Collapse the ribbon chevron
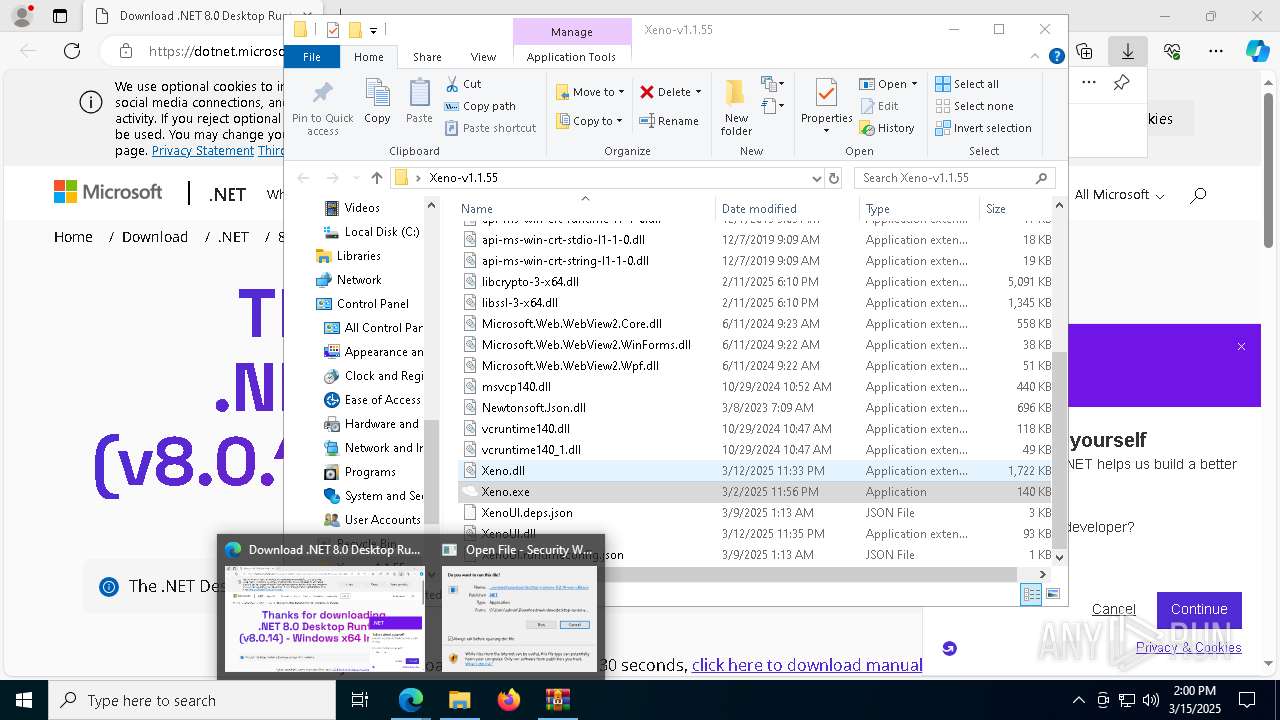 [1037, 57]
